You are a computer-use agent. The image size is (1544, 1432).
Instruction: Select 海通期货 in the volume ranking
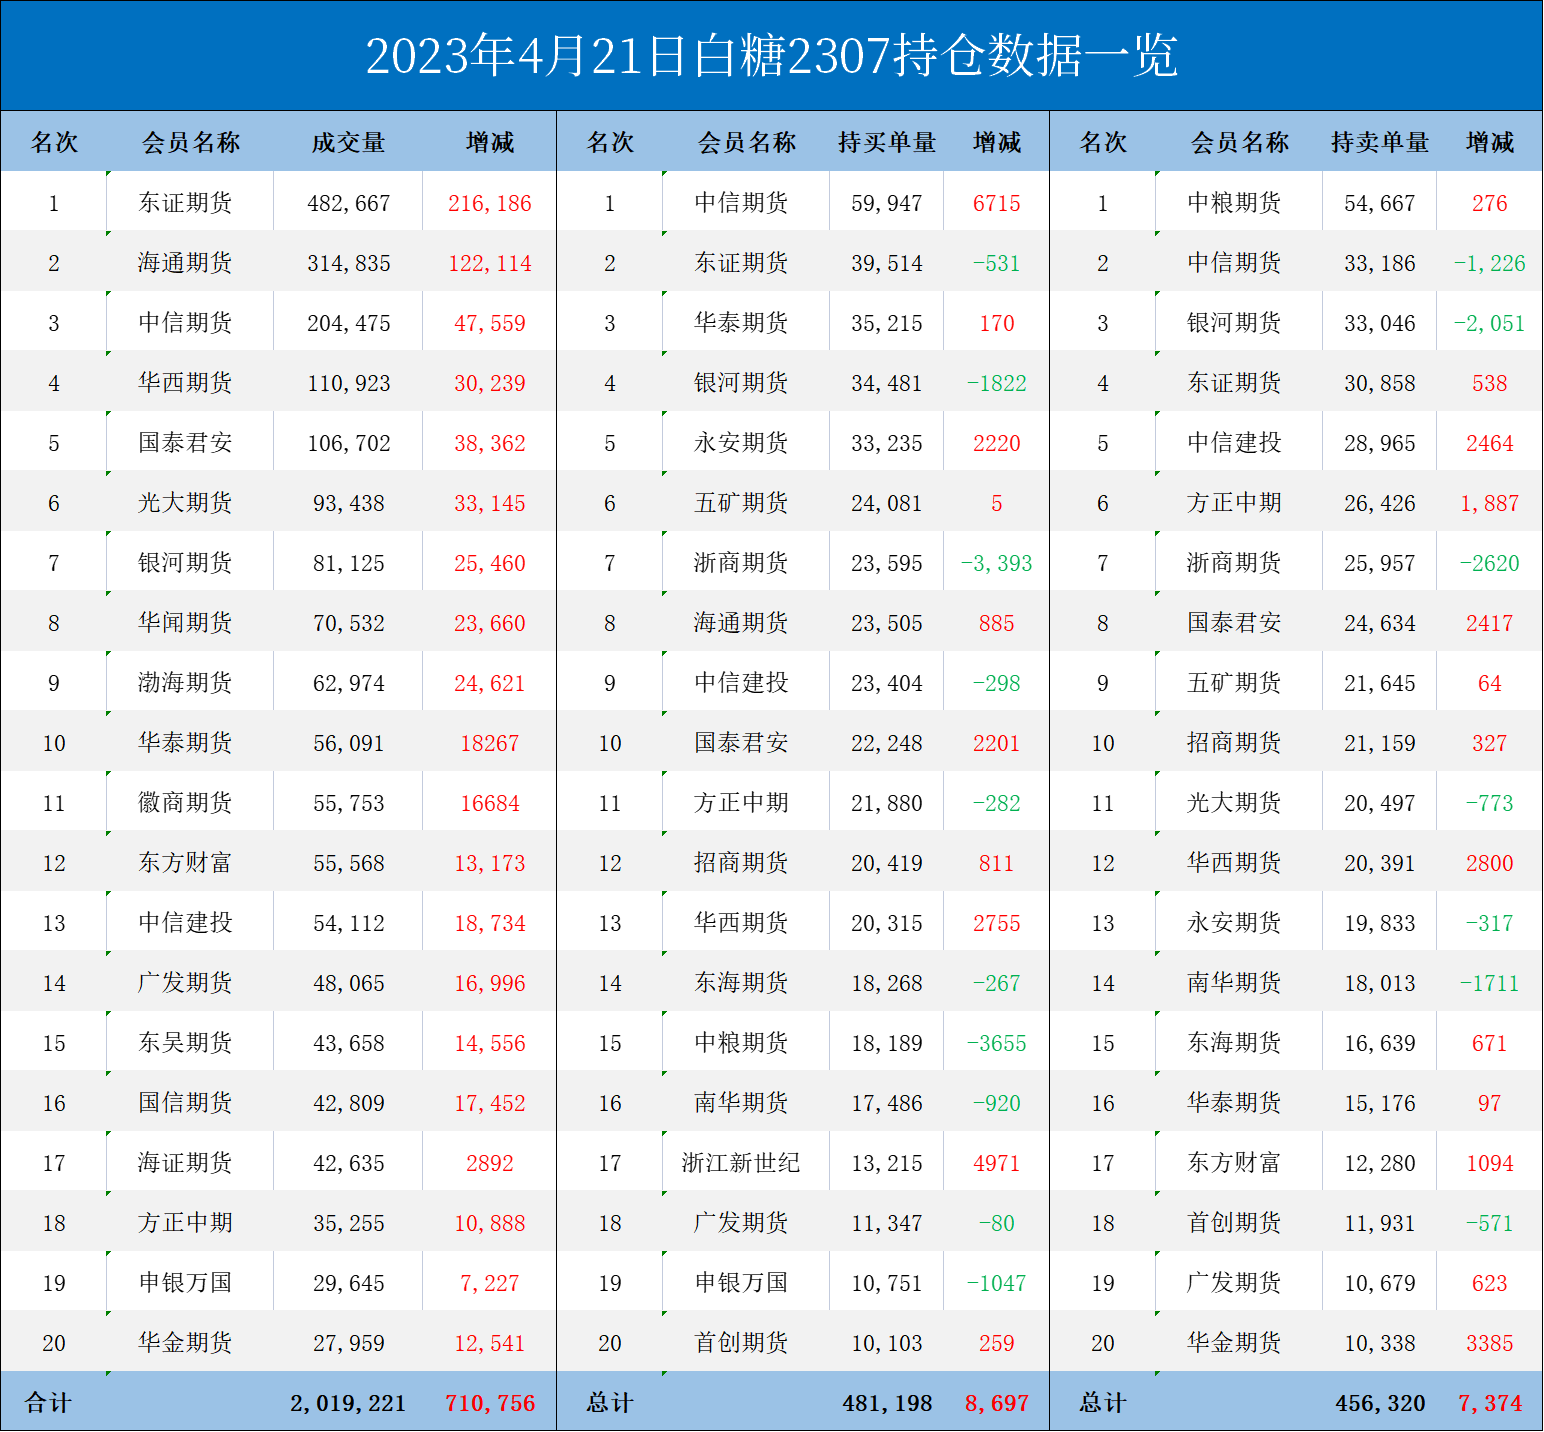[x=185, y=263]
